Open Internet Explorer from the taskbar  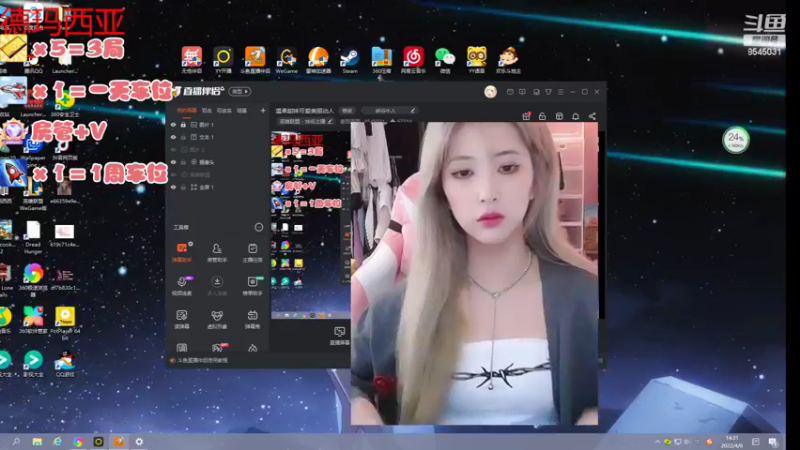57,442
